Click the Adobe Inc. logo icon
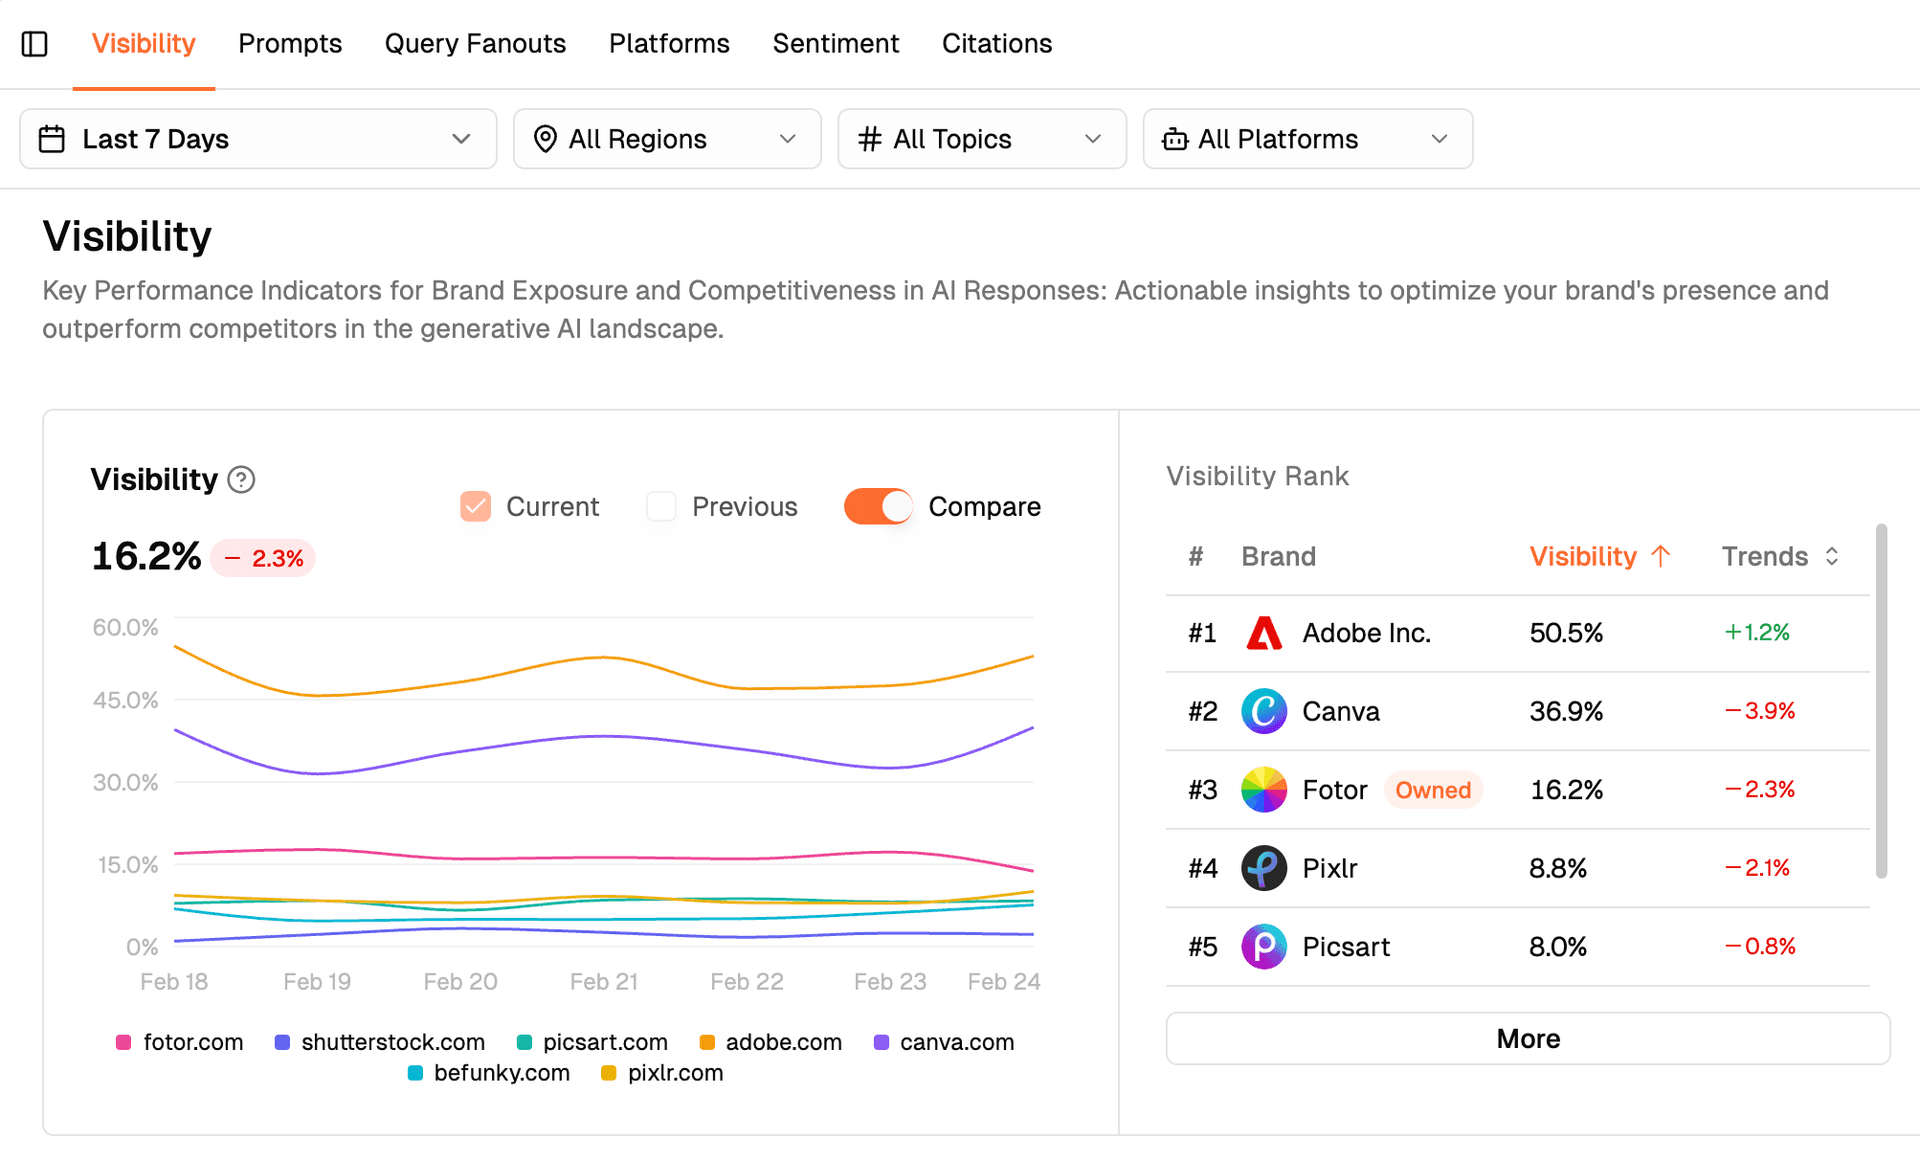Image resolution: width=1920 pixels, height=1160 pixels. click(x=1264, y=633)
